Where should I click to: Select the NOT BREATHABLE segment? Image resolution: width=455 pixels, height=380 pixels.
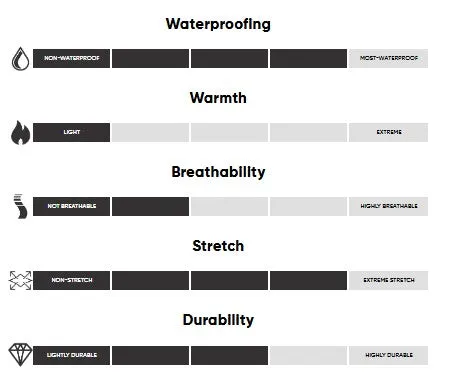(x=71, y=206)
